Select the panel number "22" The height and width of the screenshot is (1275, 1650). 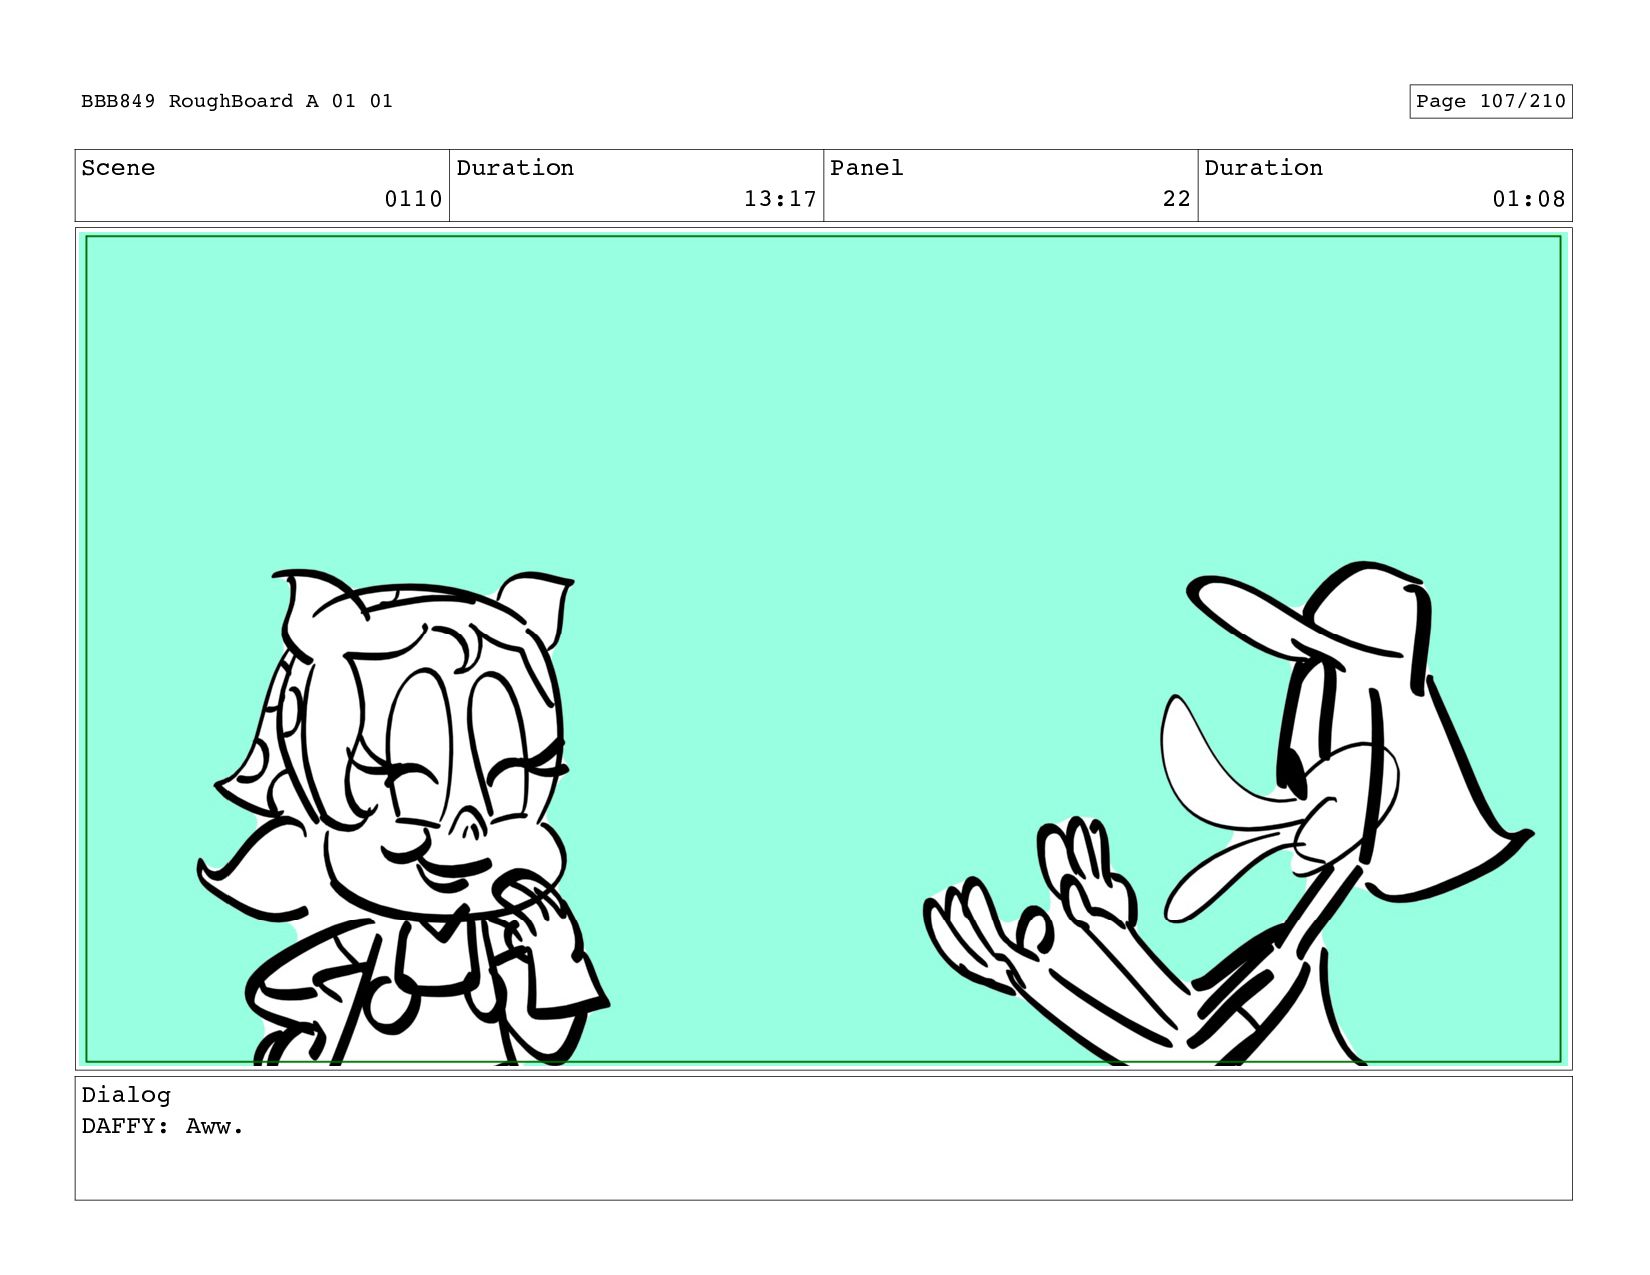click(x=1177, y=199)
